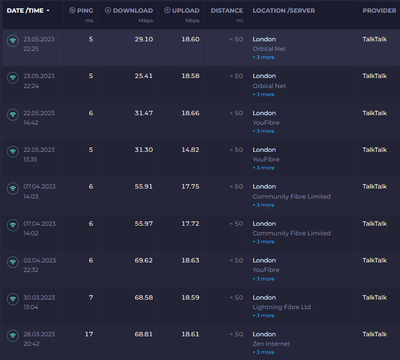Screen dimensions: 400x360
Task: Click the wifi icon for 28.03.2023 20:42 result
Action: tap(13, 336)
